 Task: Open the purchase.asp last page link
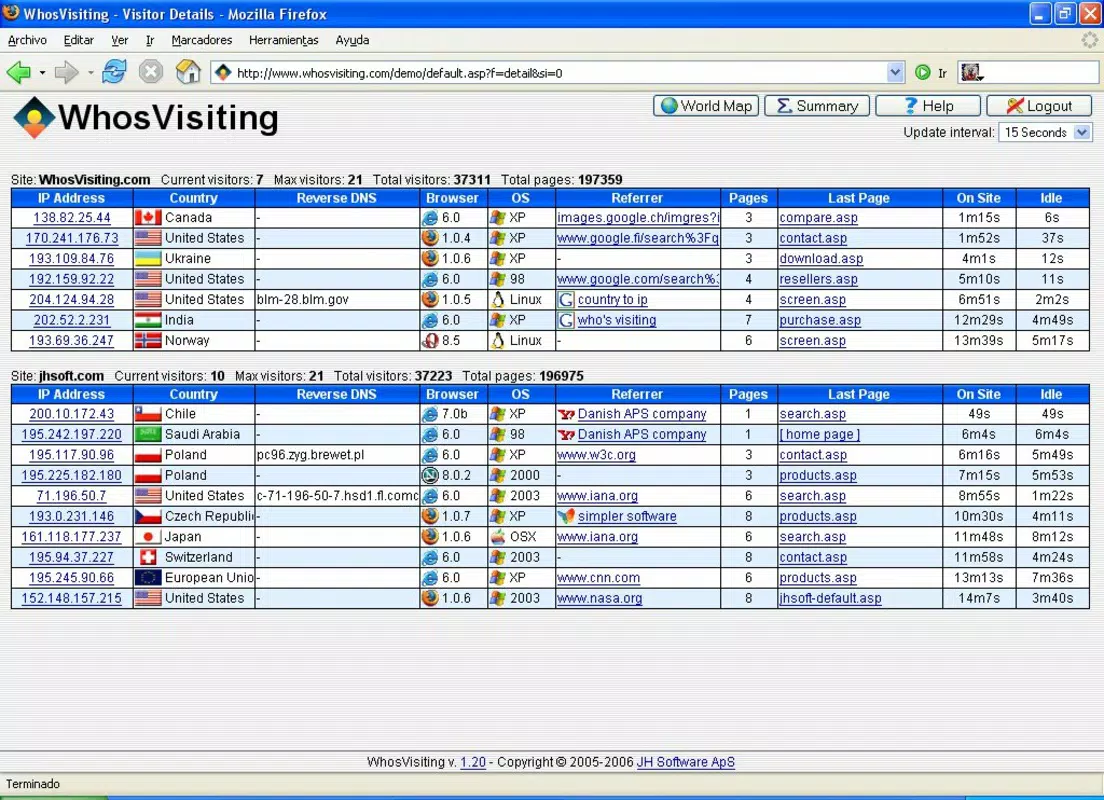pos(820,320)
